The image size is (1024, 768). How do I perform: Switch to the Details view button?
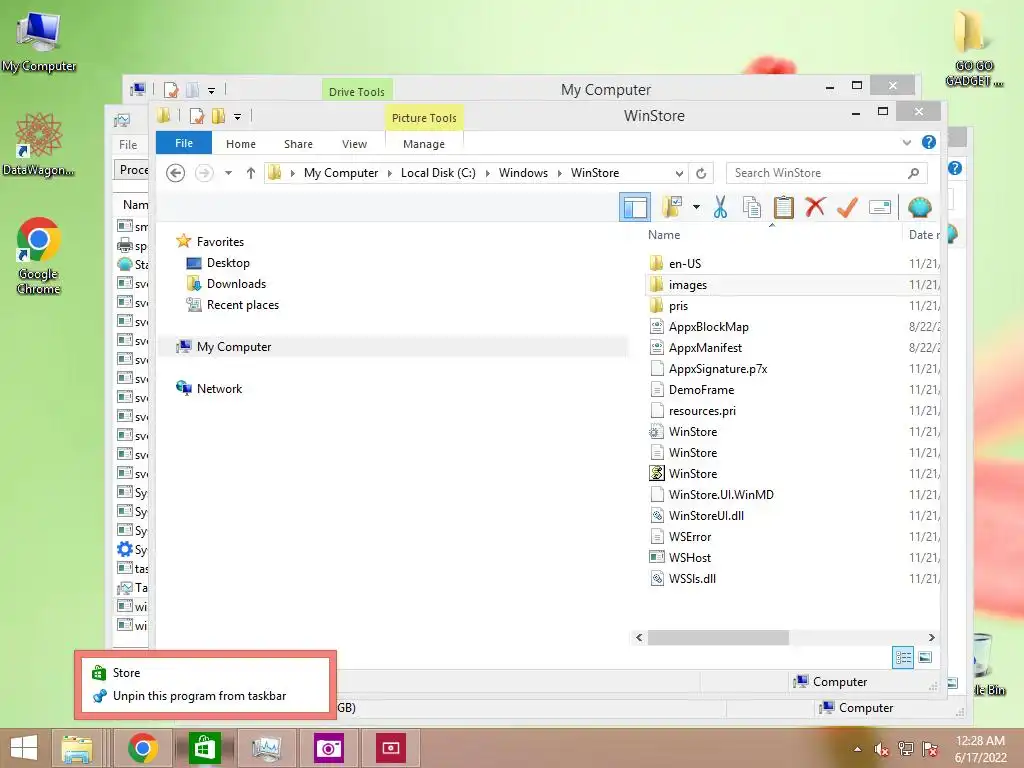[903, 658]
